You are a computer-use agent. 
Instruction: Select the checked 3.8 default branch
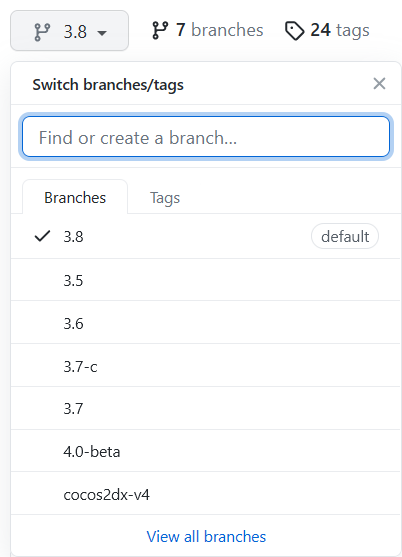point(205,236)
